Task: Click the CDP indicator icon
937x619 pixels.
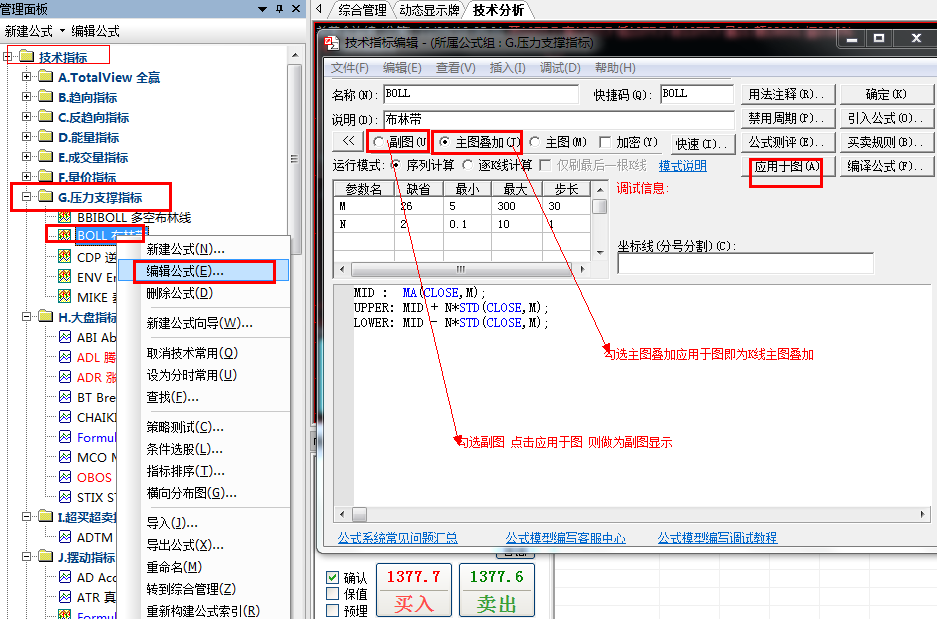Action: coord(65,257)
